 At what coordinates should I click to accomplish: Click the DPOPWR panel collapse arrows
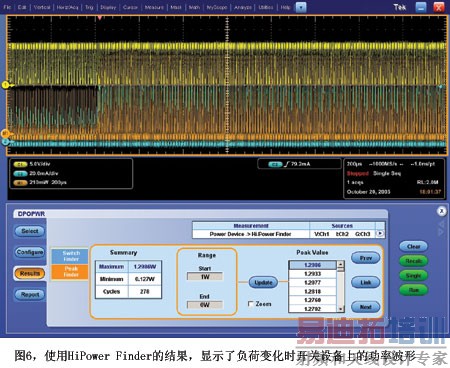[x=441, y=228]
